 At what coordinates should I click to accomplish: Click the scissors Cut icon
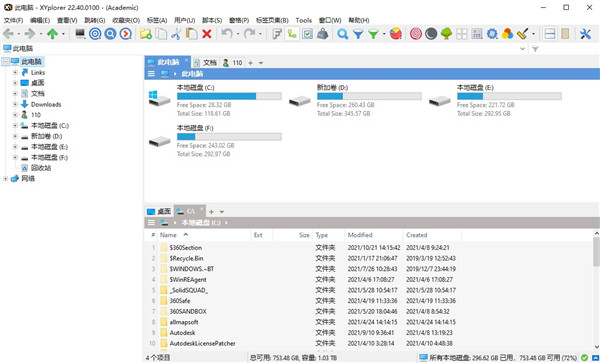tap(176, 34)
